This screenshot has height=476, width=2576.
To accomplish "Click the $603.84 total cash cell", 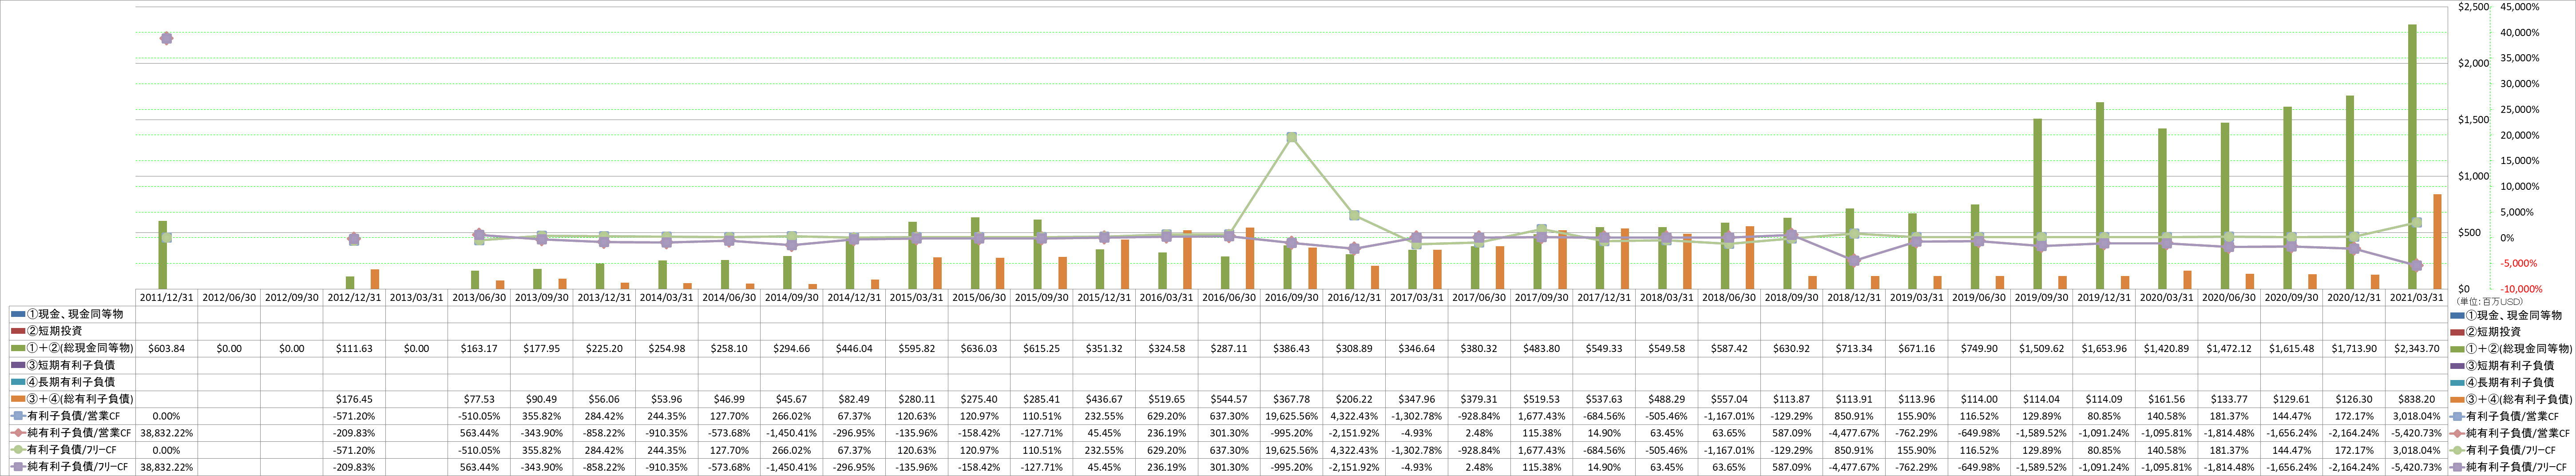I will pyautogui.click(x=167, y=349).
